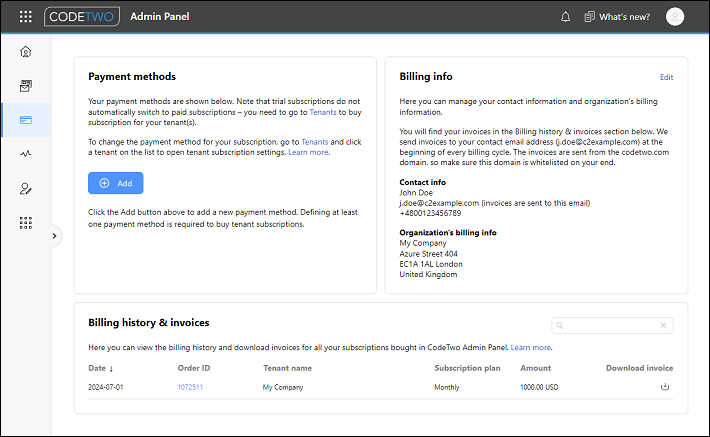This screenshot has height=437, width=710.
Task: Click the Billing history & invoices heading
Action: tap(149, 322)
